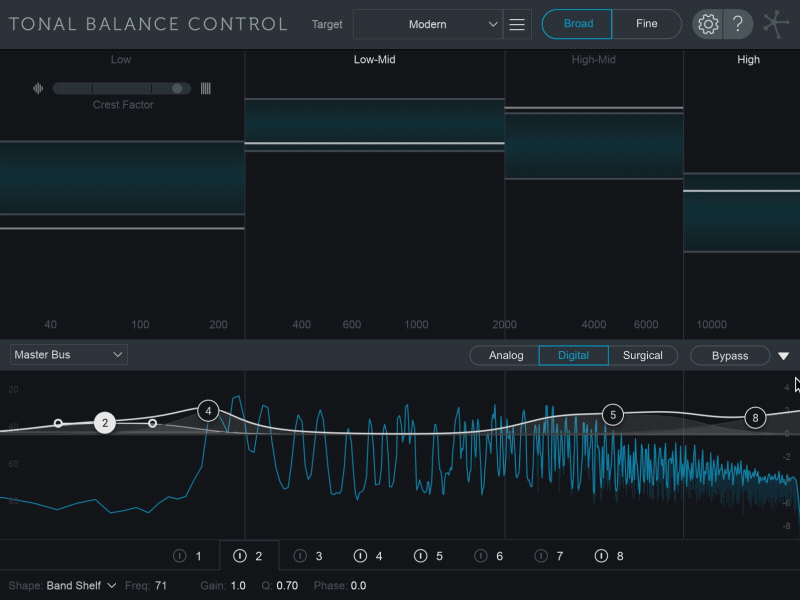Click the TONAL BALANCE CONTROL title
Viewport: 800px width, 600px height.
pyautogui.click(x=148, y=24)
